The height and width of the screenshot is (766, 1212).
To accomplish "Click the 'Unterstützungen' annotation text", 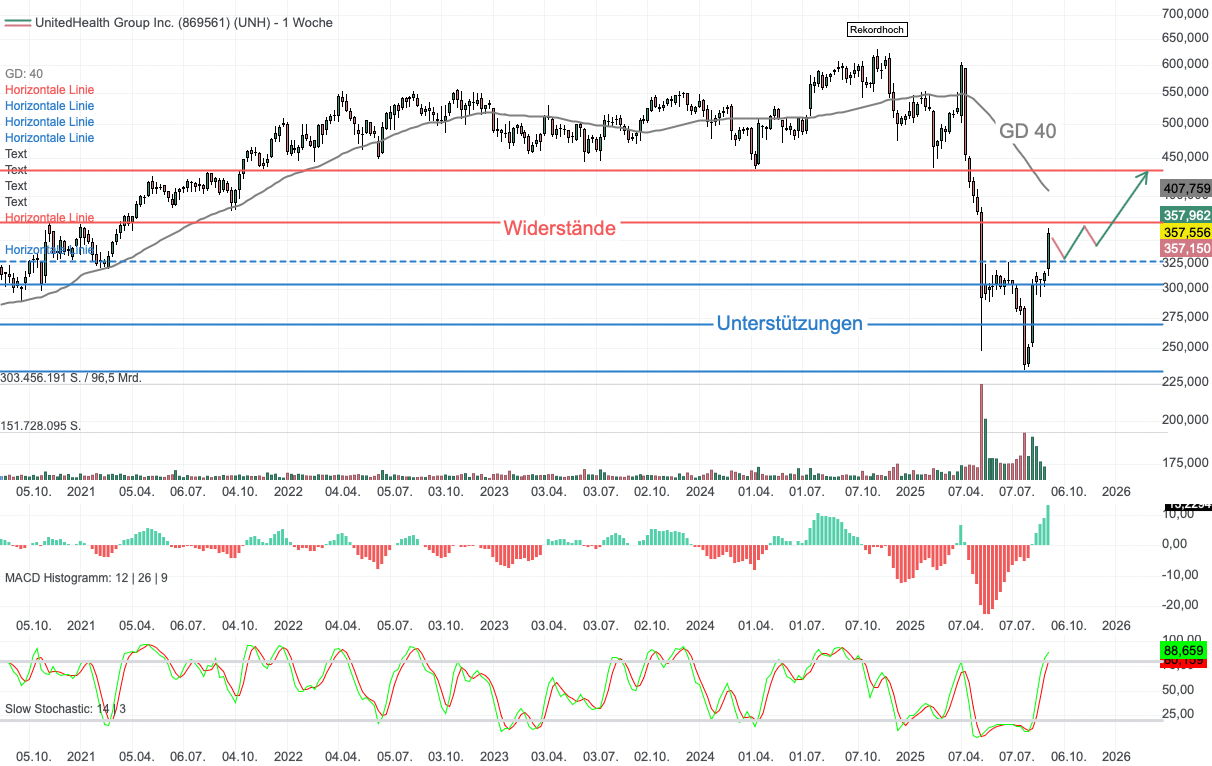I will [790, 324].
